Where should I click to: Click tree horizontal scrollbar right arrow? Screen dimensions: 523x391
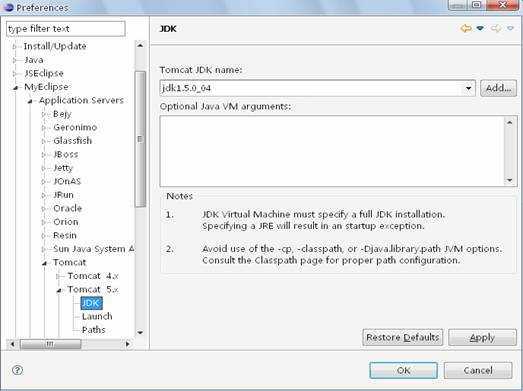[x=128, y=344]
